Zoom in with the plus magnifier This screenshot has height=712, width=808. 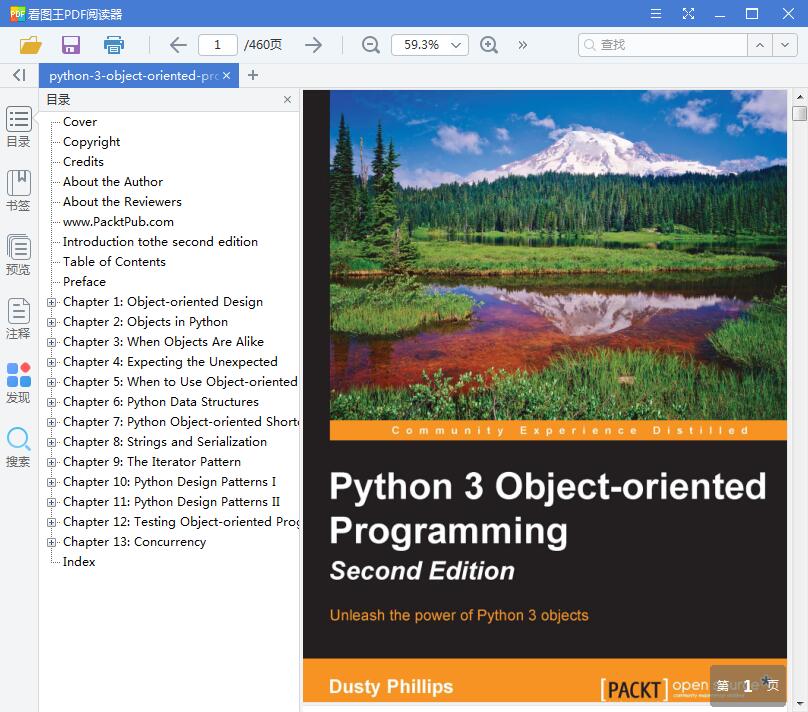point(489,45)
